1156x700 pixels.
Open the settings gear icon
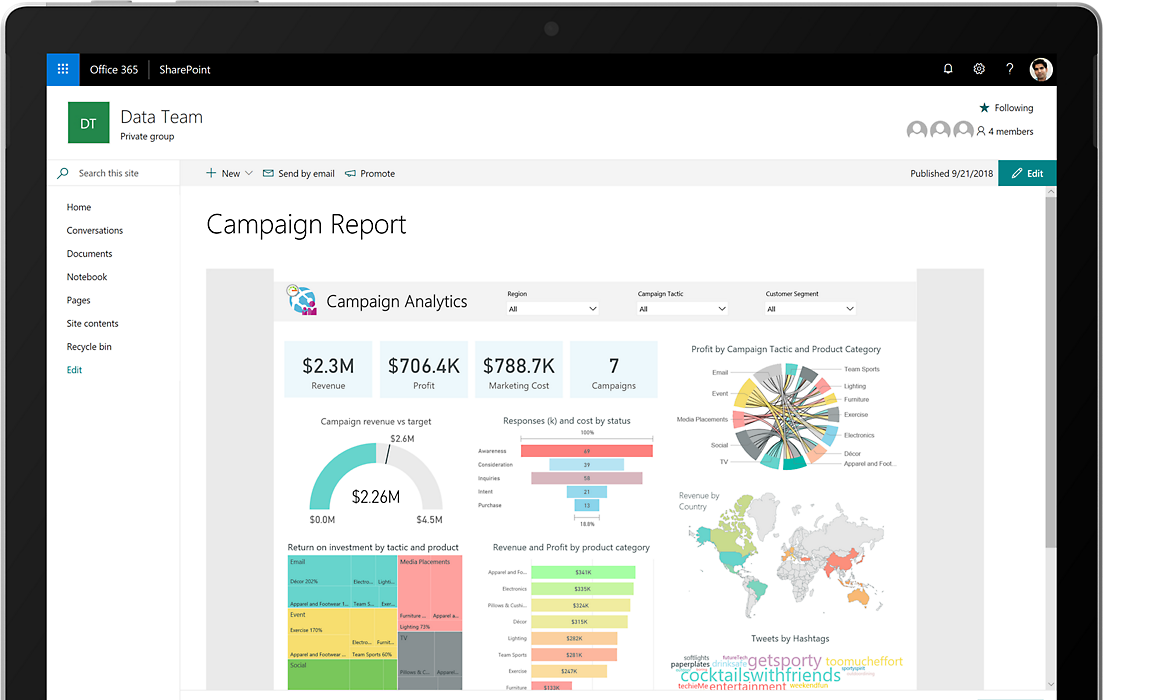979,69
